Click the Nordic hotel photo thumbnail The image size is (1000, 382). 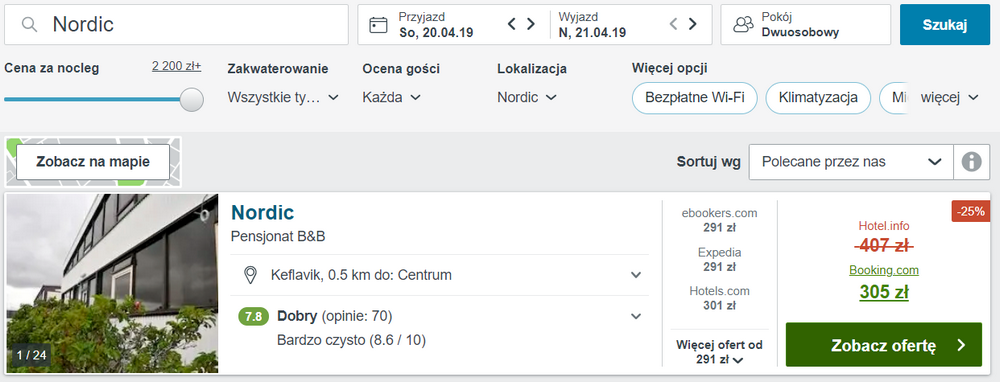pos(112,283)
